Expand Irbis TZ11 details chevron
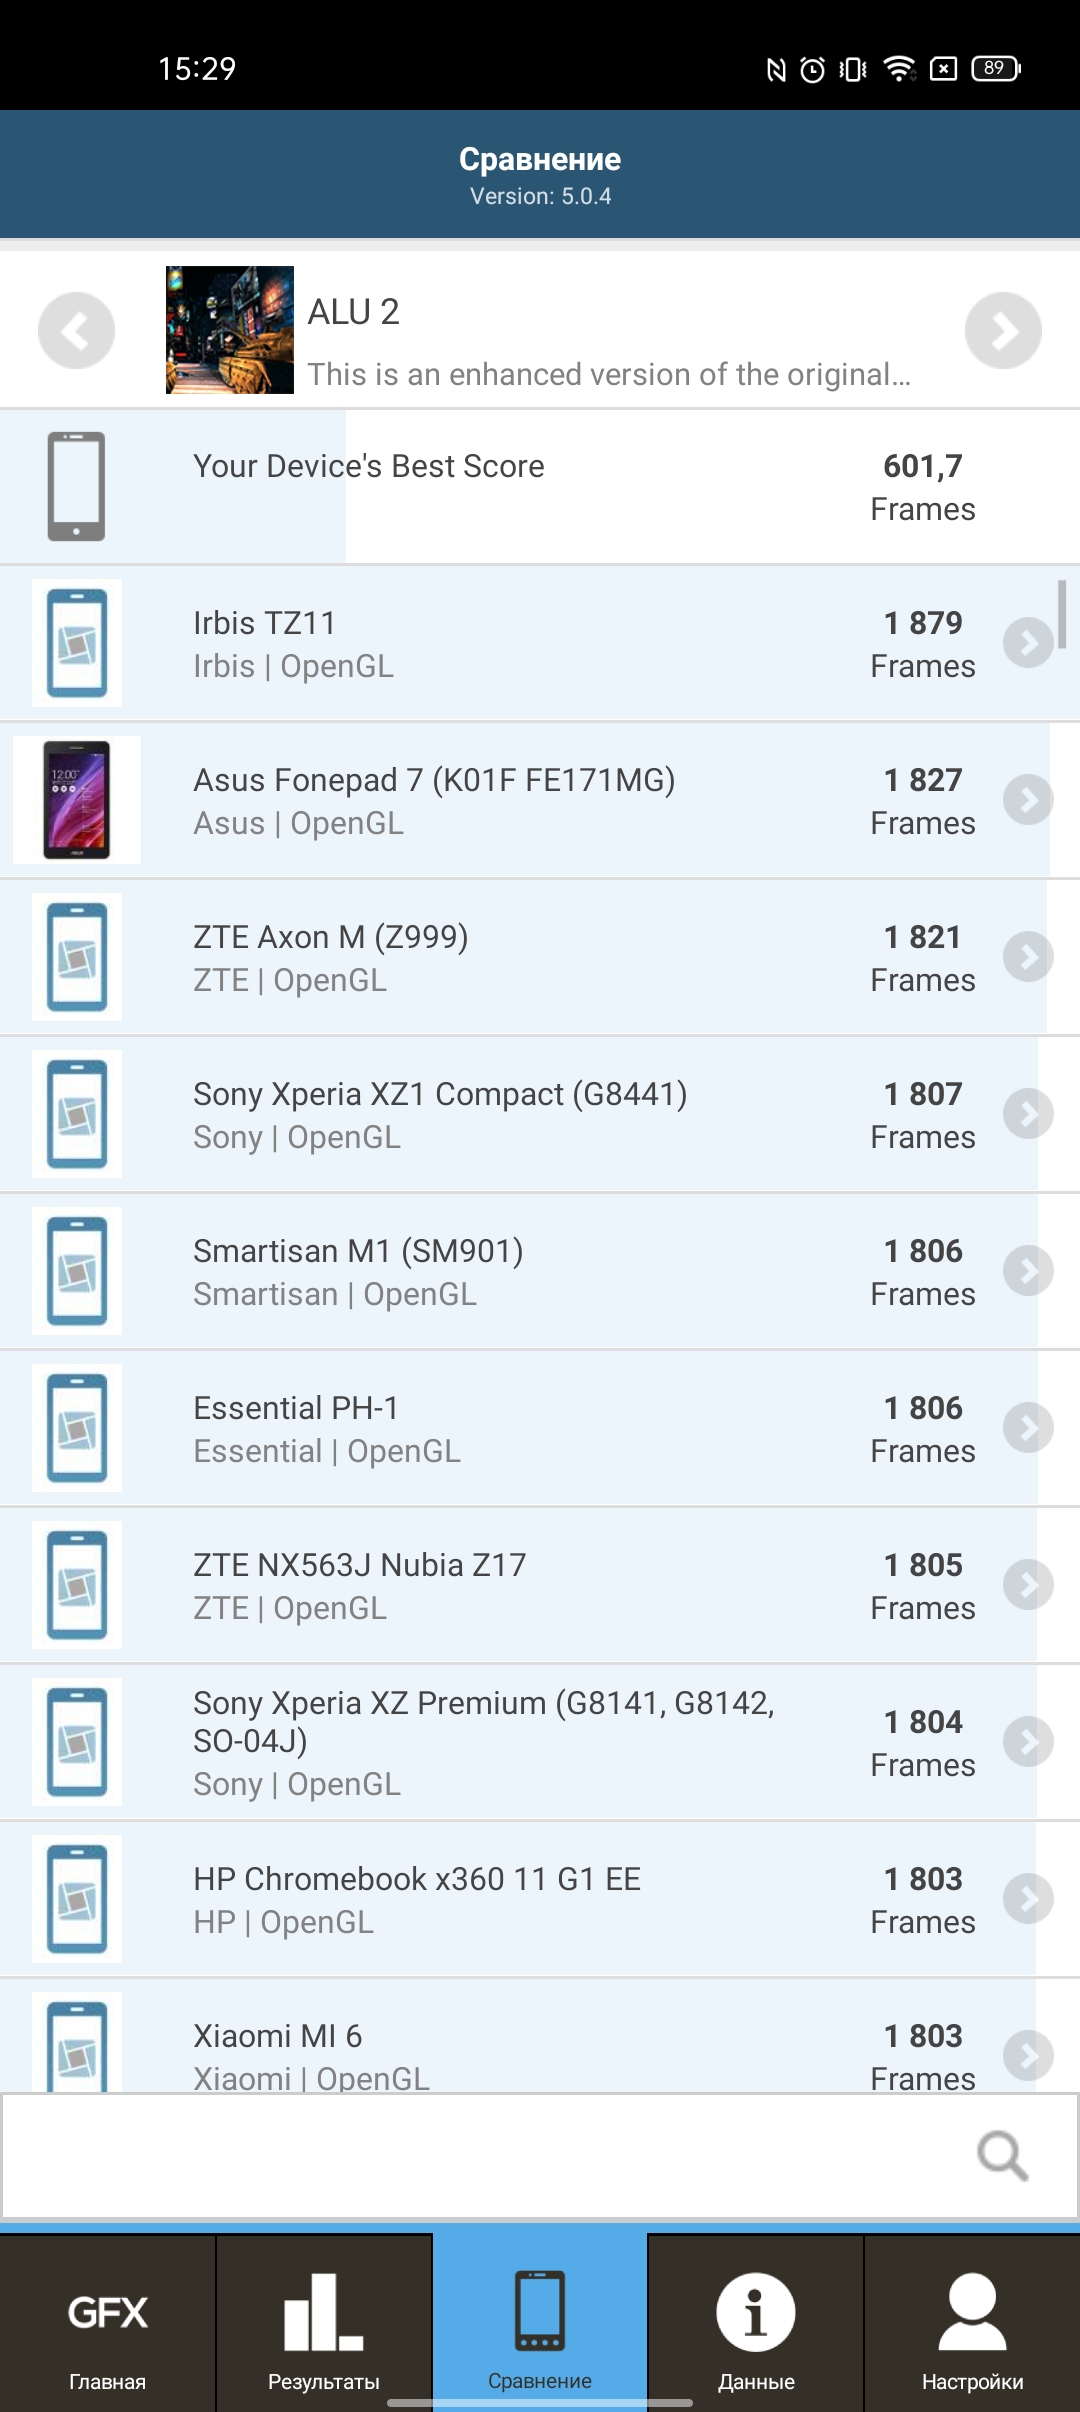This screenshot has width=1080, height=2412. click(1028, 643)
